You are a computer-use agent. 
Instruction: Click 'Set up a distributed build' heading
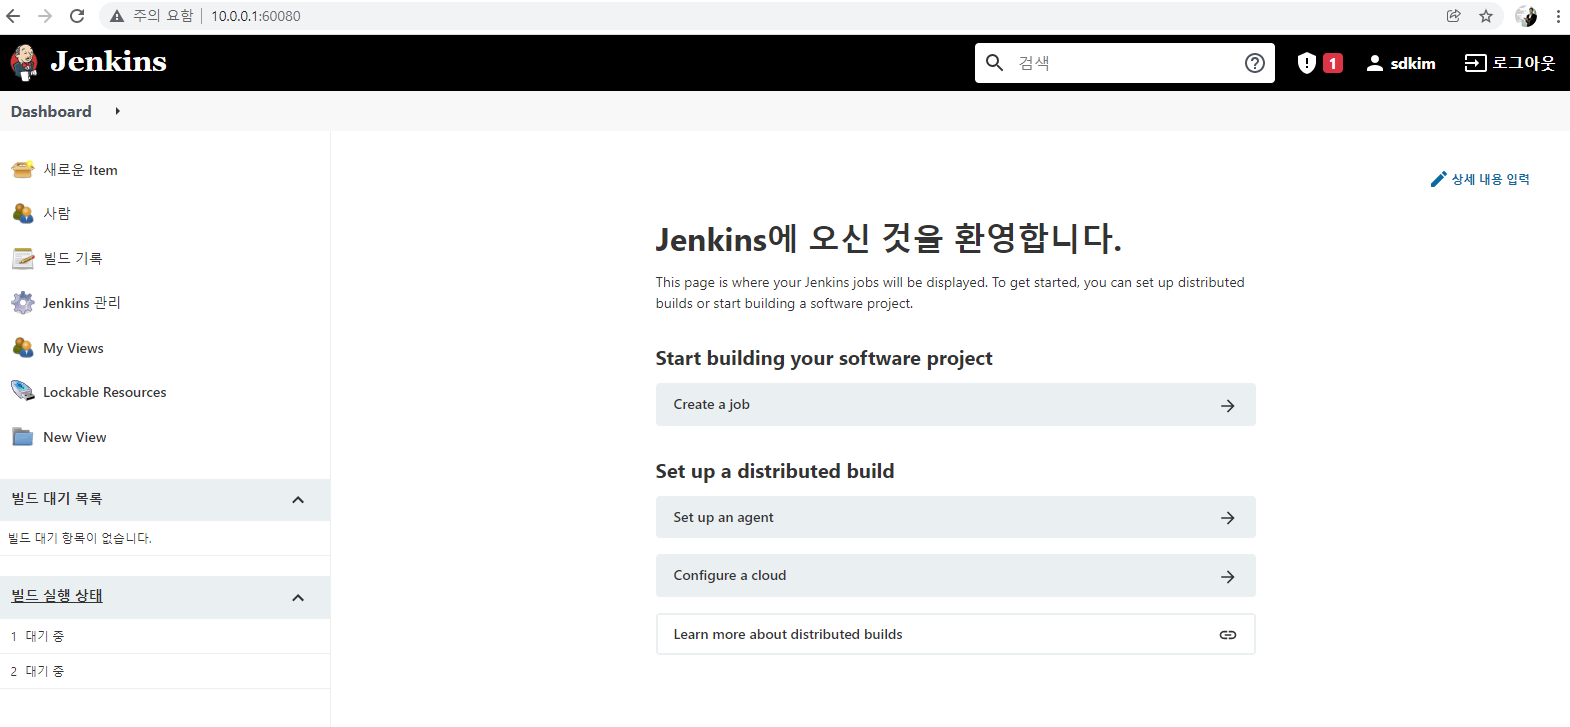(x=775, y=471)
